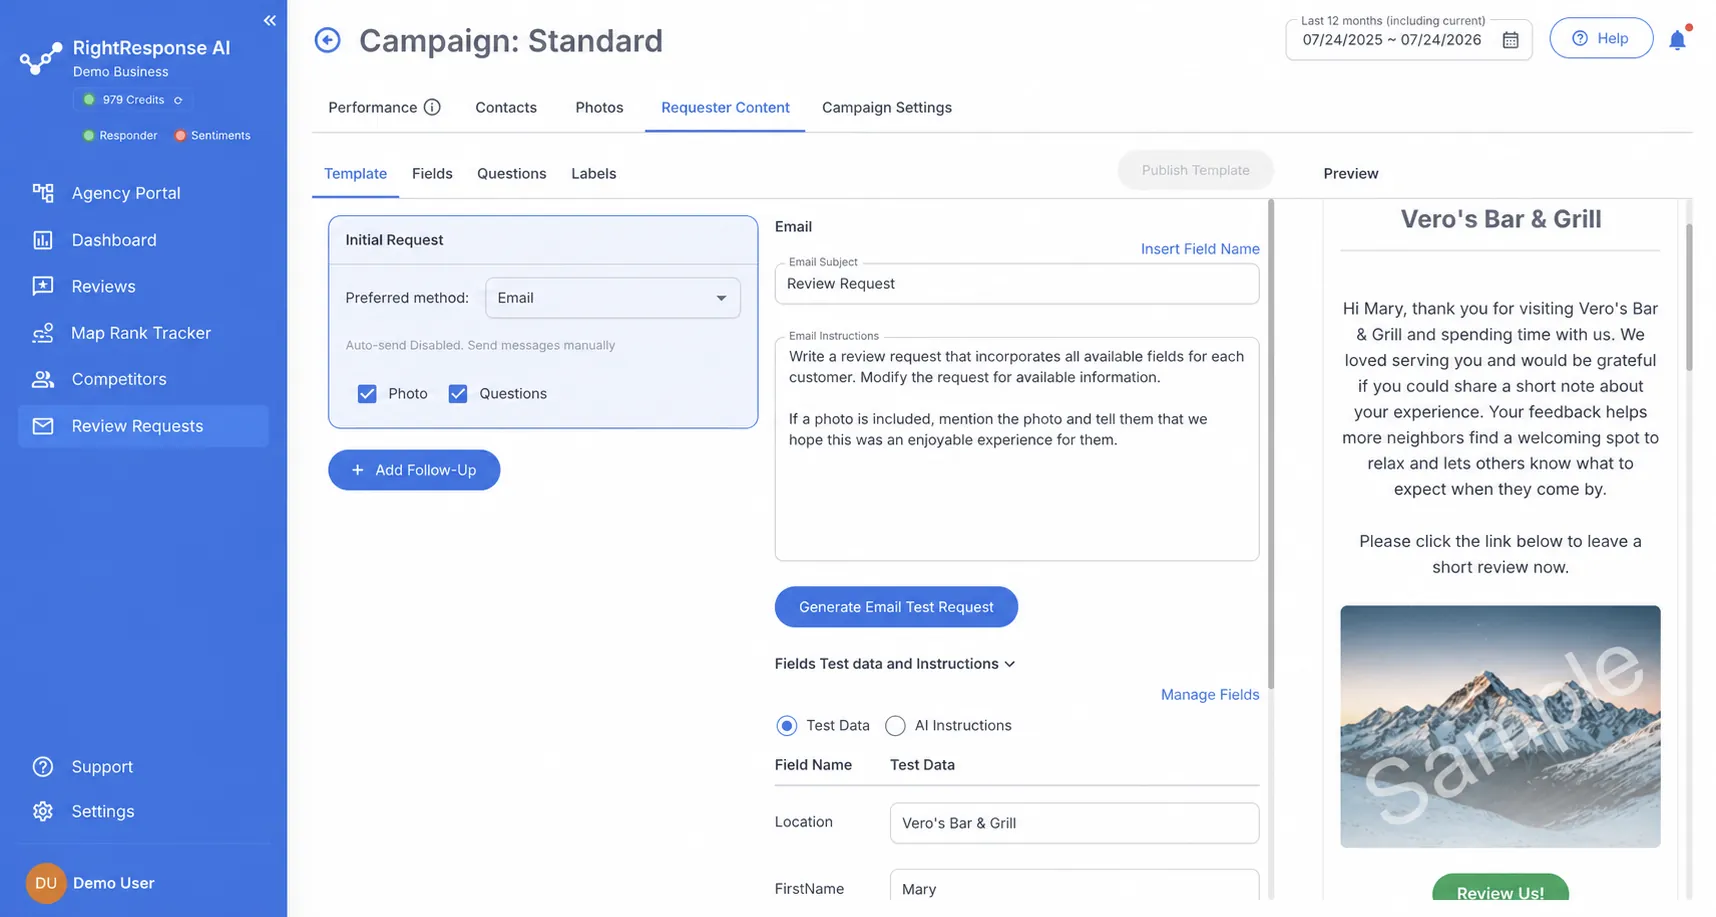The width and height of the screenshot is (1716, 917).
Task: Switch to the Questions sub-tab
Action: click(511, 174)
